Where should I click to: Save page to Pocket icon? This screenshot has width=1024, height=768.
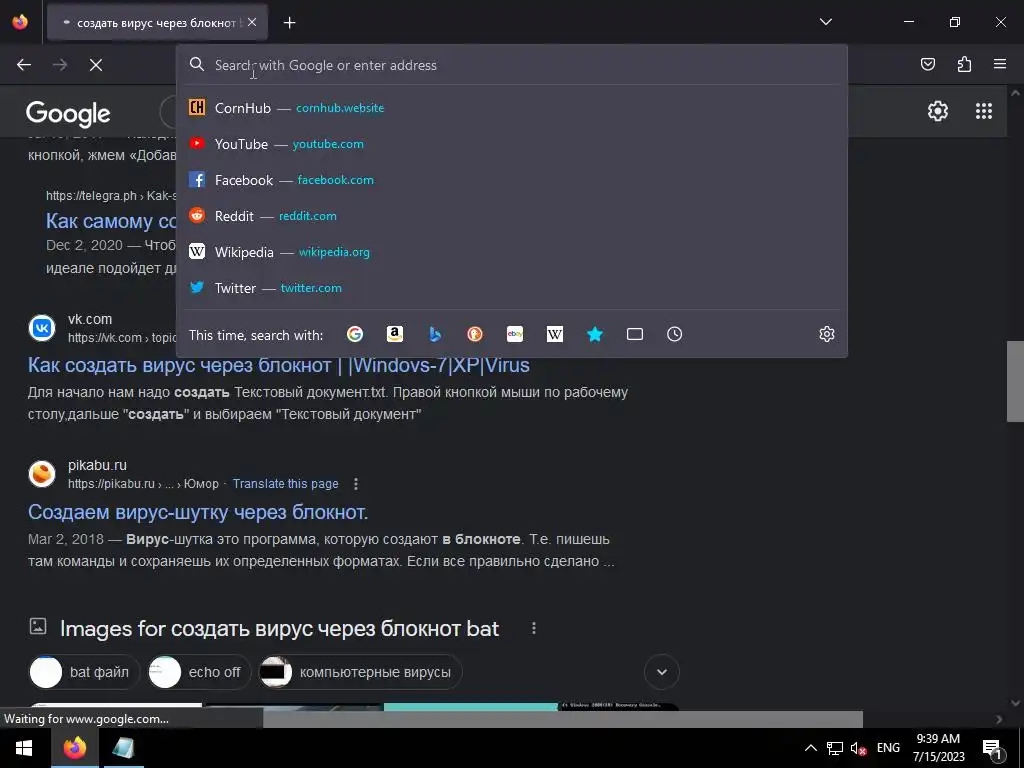927,64
